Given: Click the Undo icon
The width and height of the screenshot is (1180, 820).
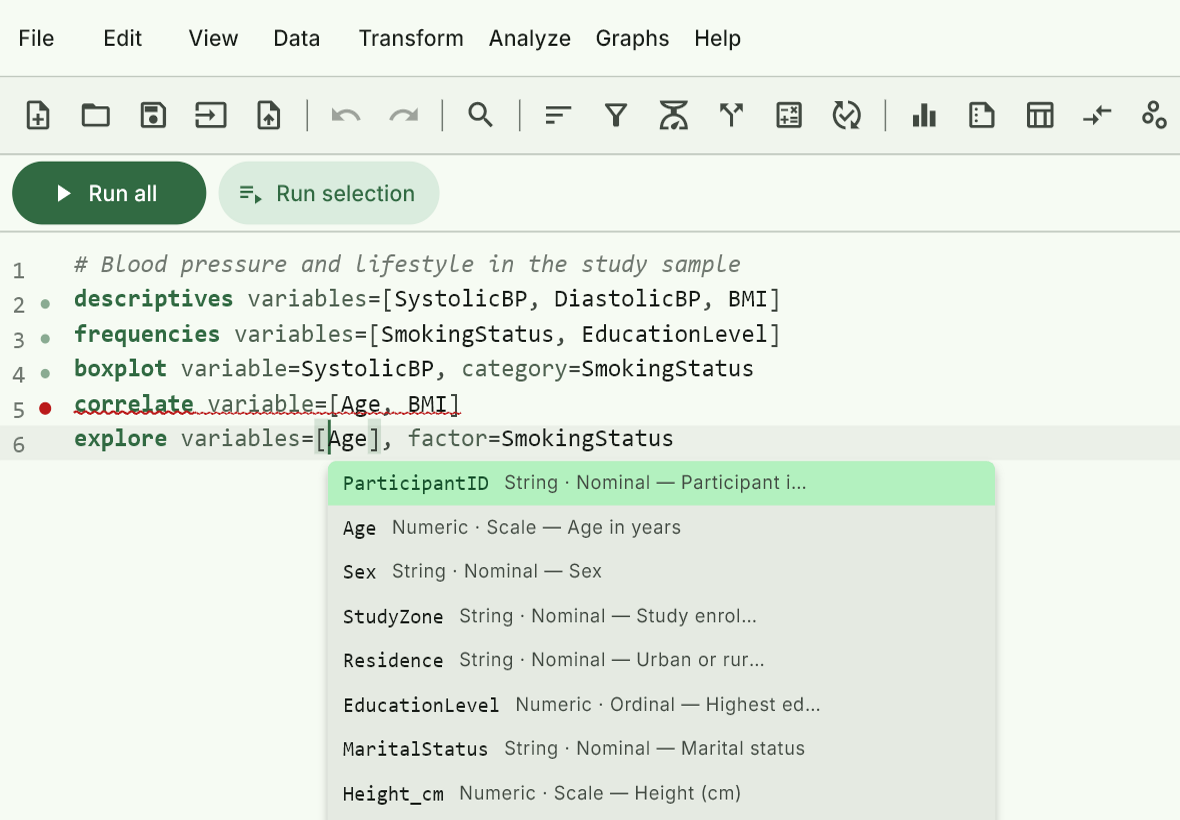Looking at the screenshot, I should point(346,116).
